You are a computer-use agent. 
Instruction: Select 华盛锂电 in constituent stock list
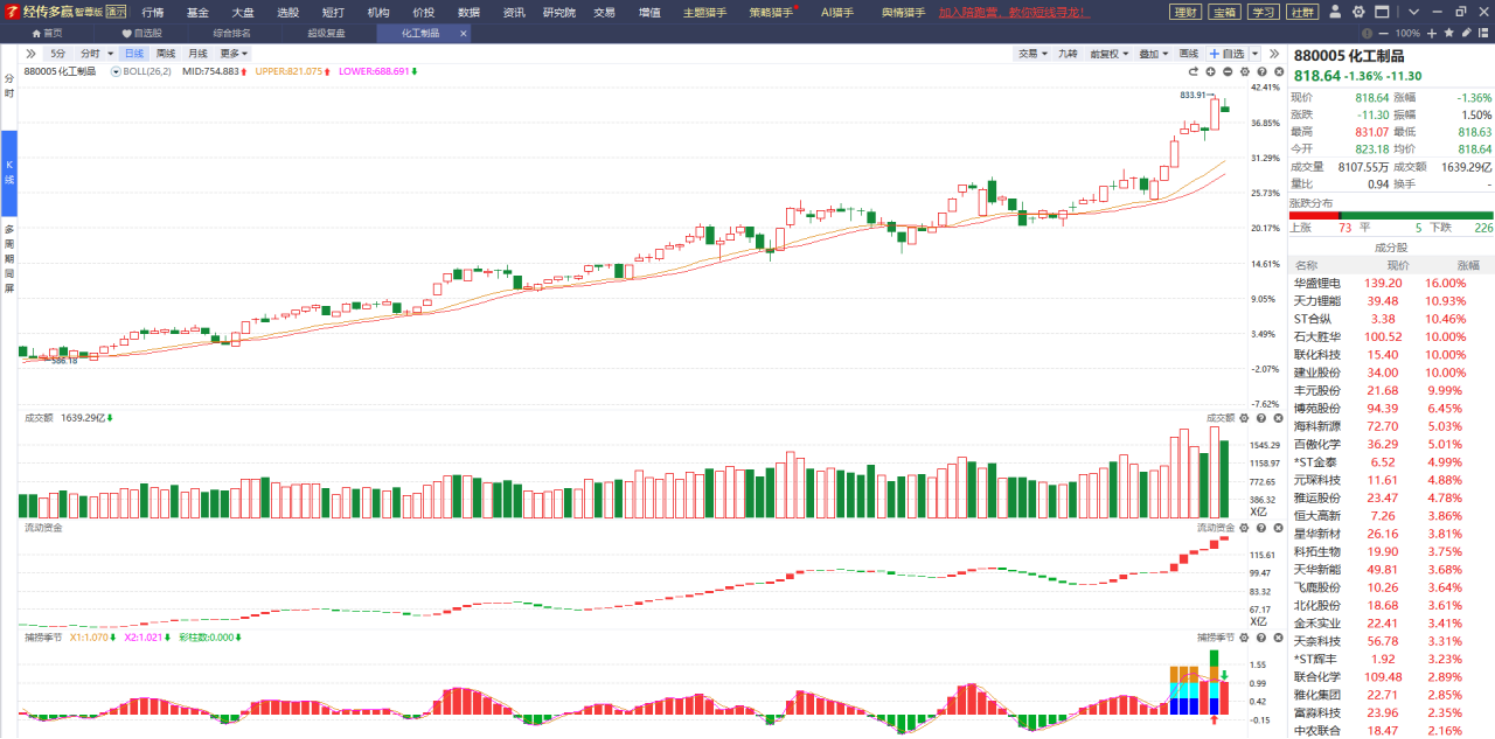pos(1317,283)
